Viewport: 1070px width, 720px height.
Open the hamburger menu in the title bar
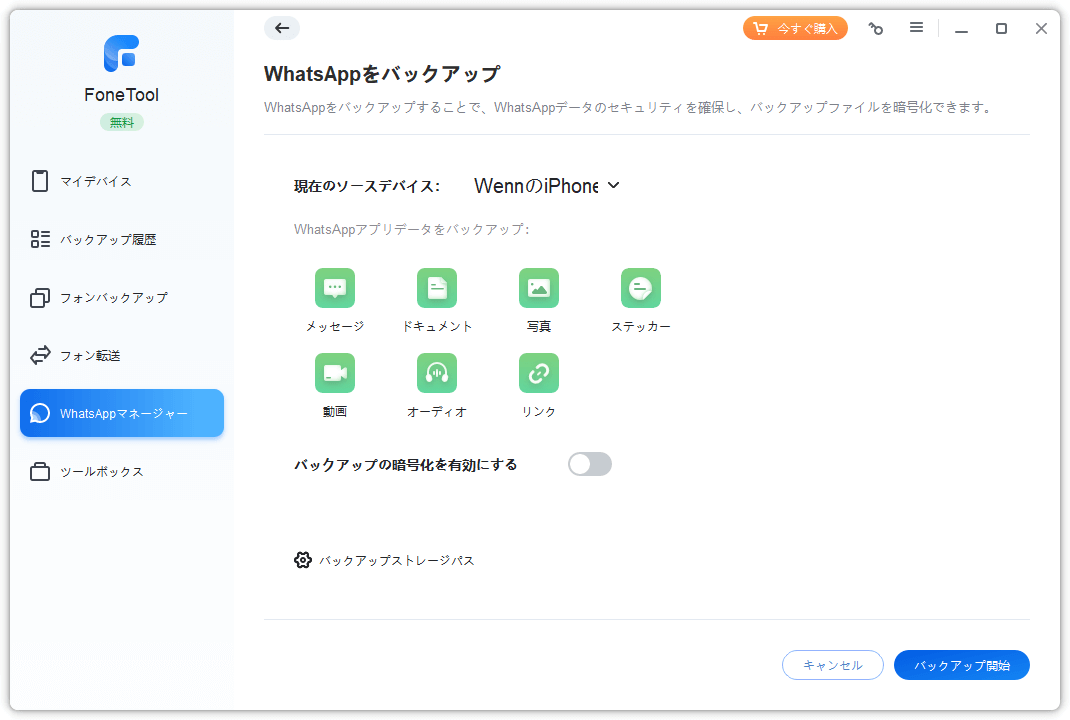(x=916, y=28)
